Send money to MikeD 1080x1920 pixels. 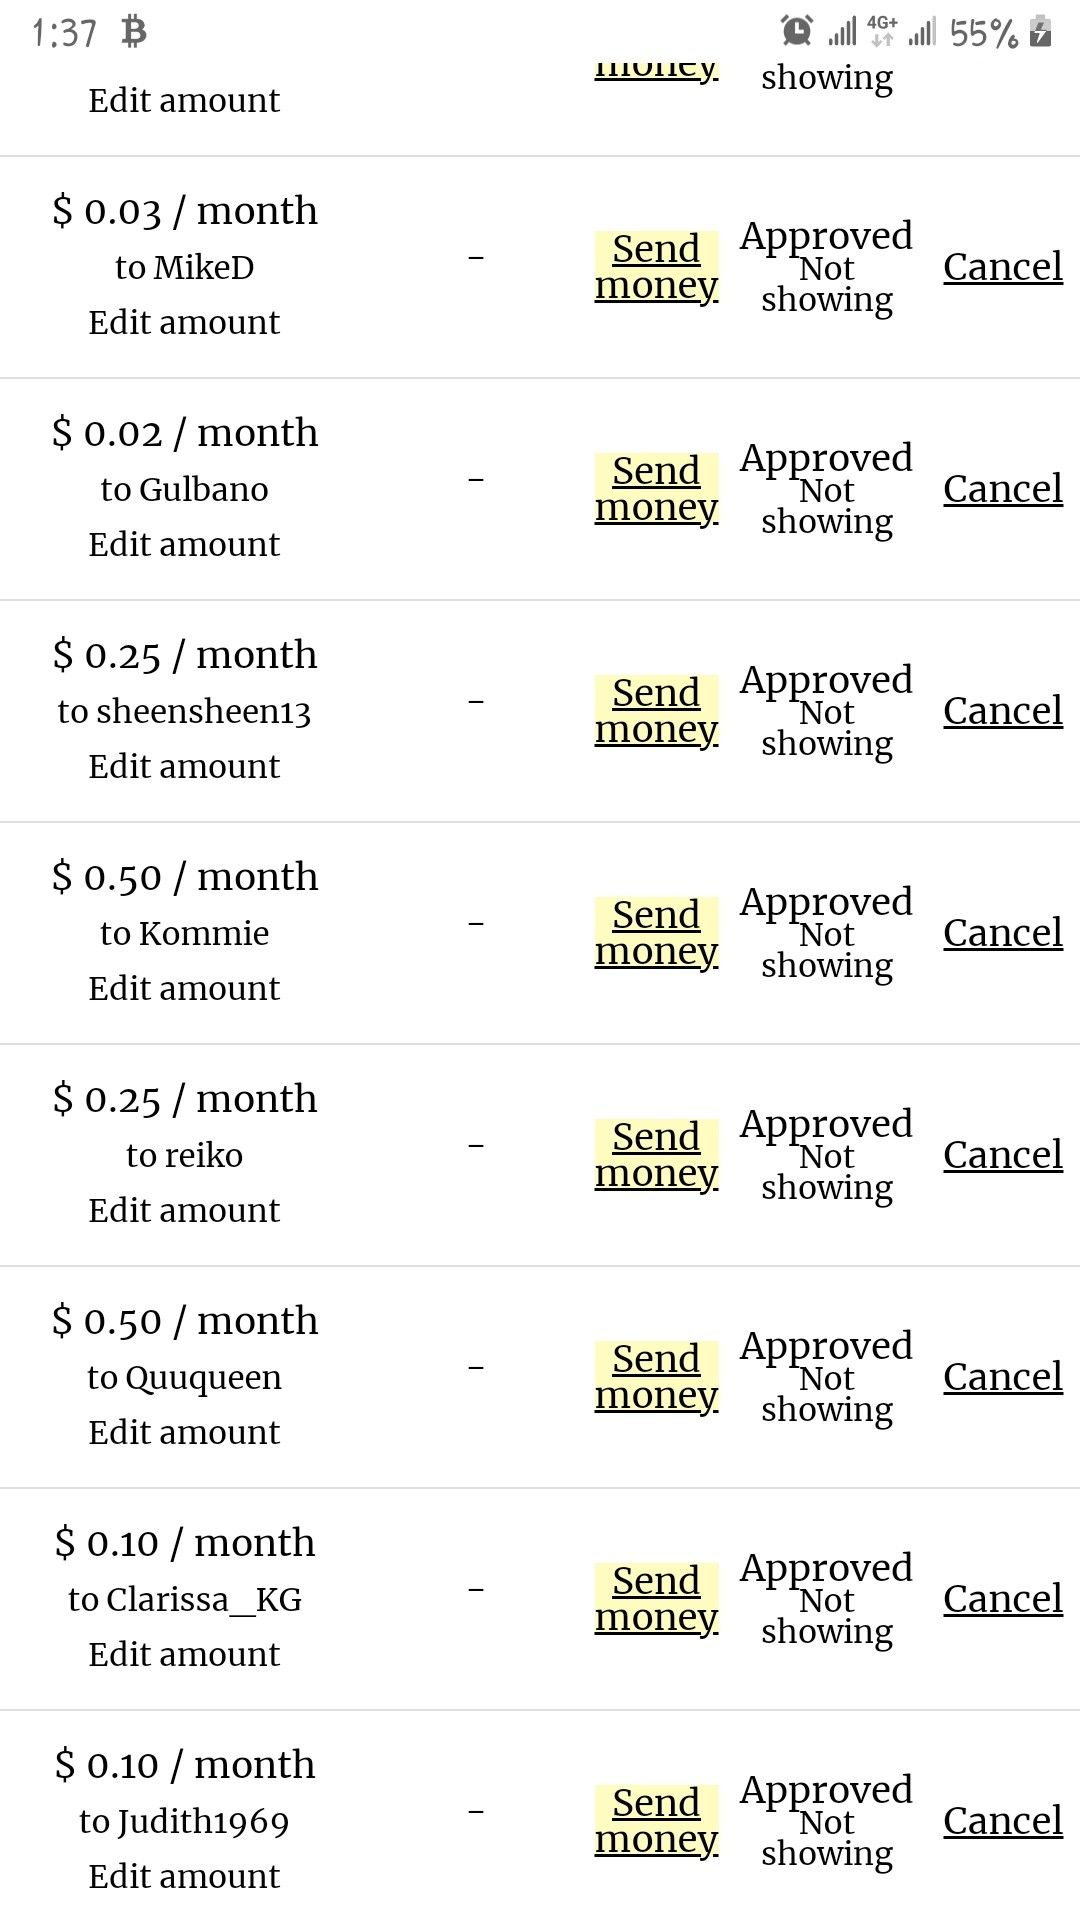[x=656, y=267]
